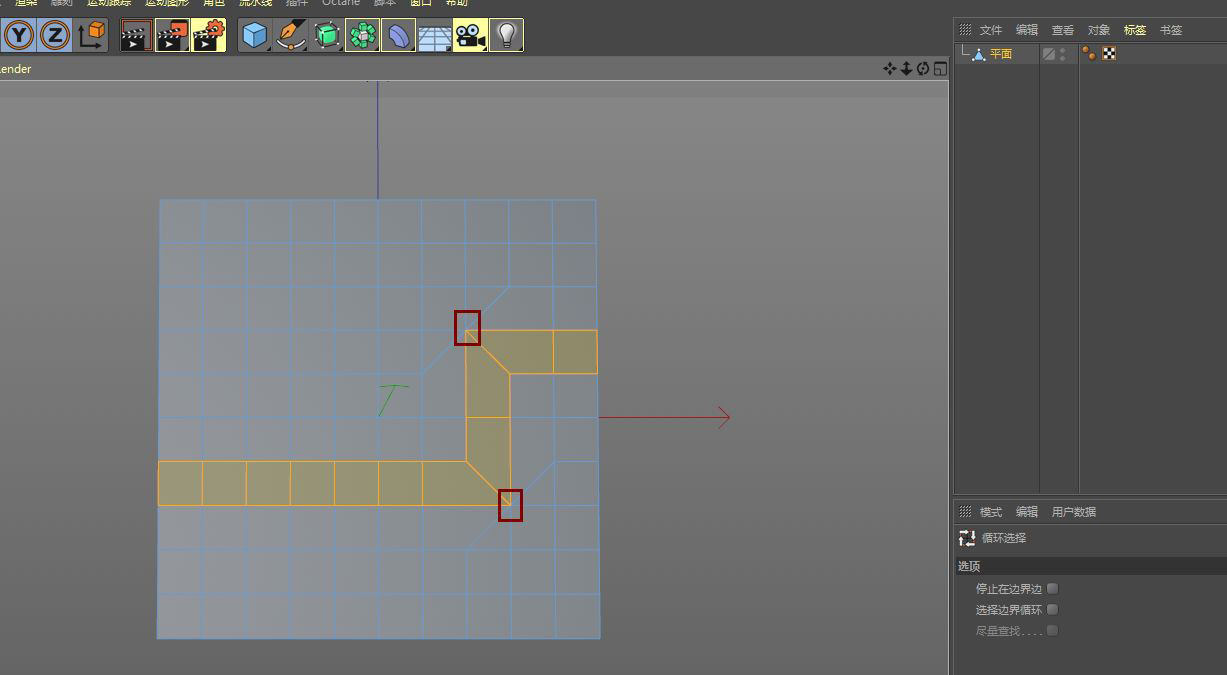Toggle the Y axis lock button

tap(19, 36)
